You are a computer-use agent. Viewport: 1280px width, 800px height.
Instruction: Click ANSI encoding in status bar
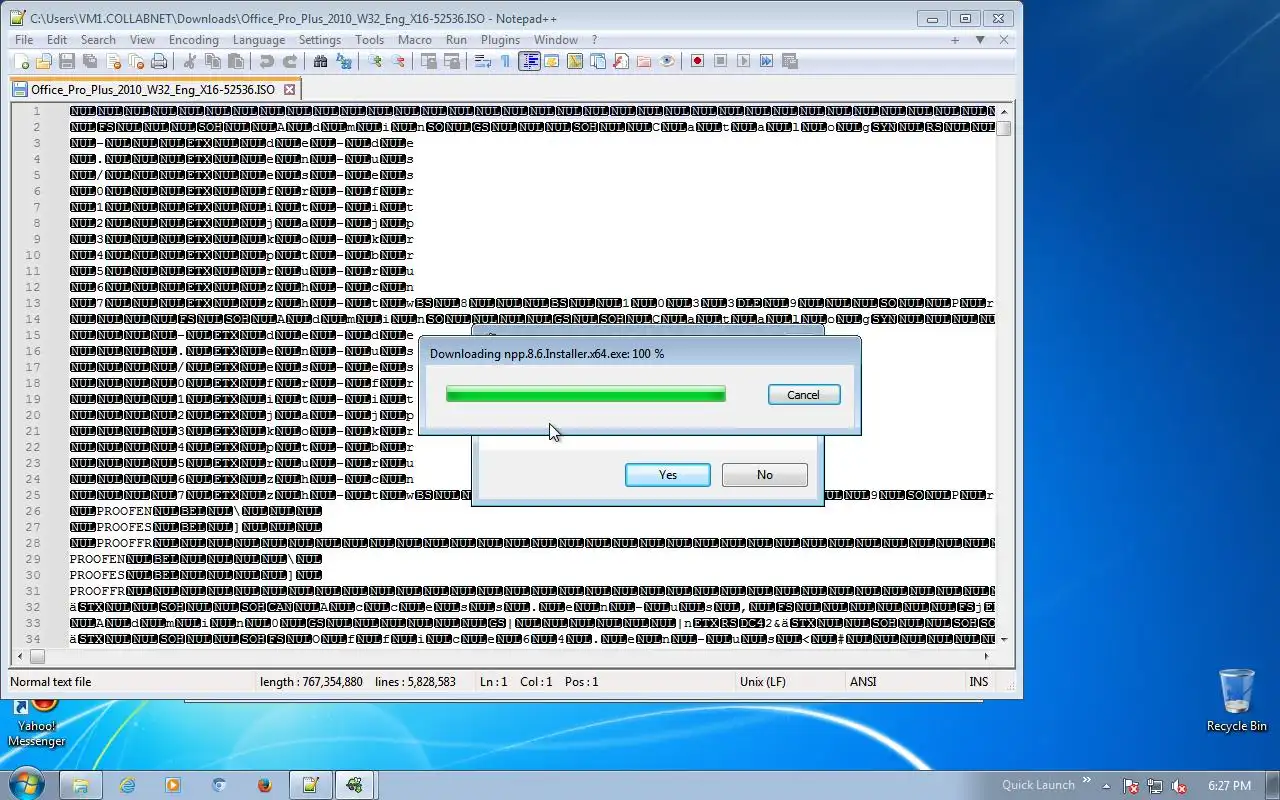[x=863, y=682]
